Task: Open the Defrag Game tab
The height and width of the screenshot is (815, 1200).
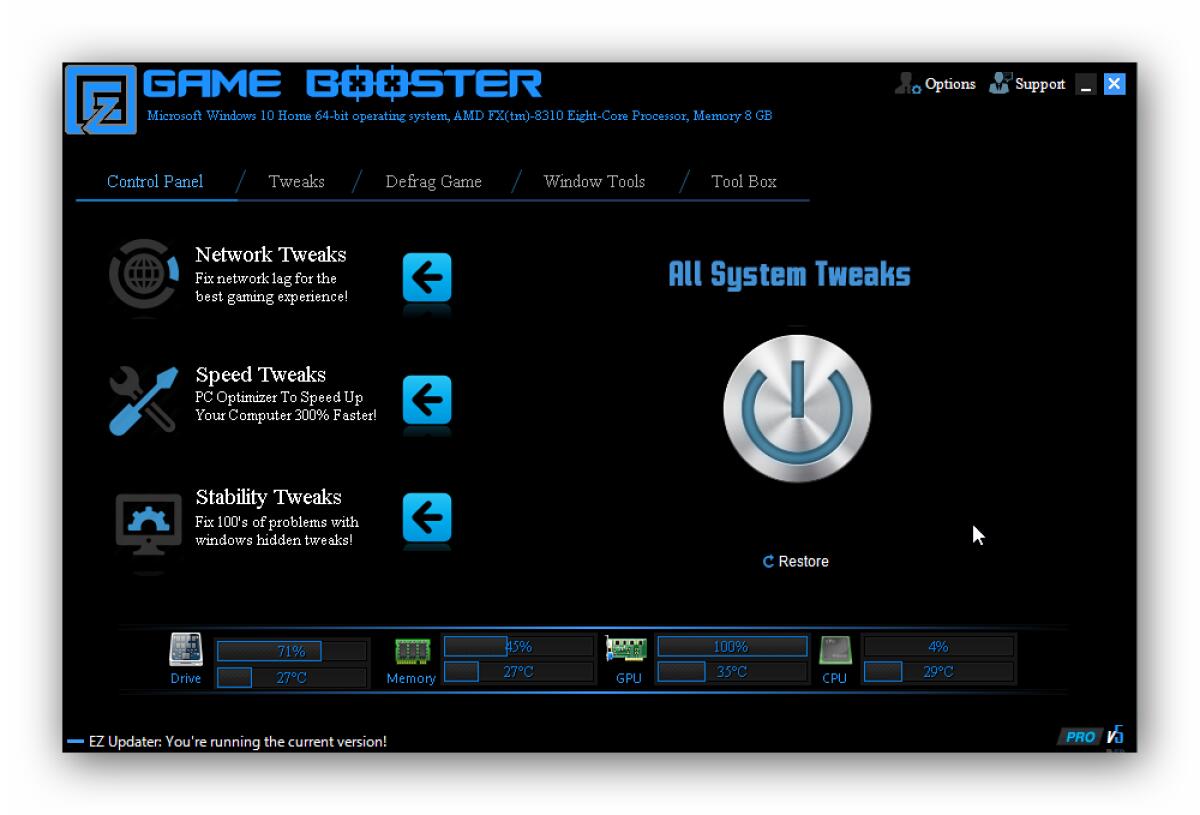Action: click(x=434, y=181)
